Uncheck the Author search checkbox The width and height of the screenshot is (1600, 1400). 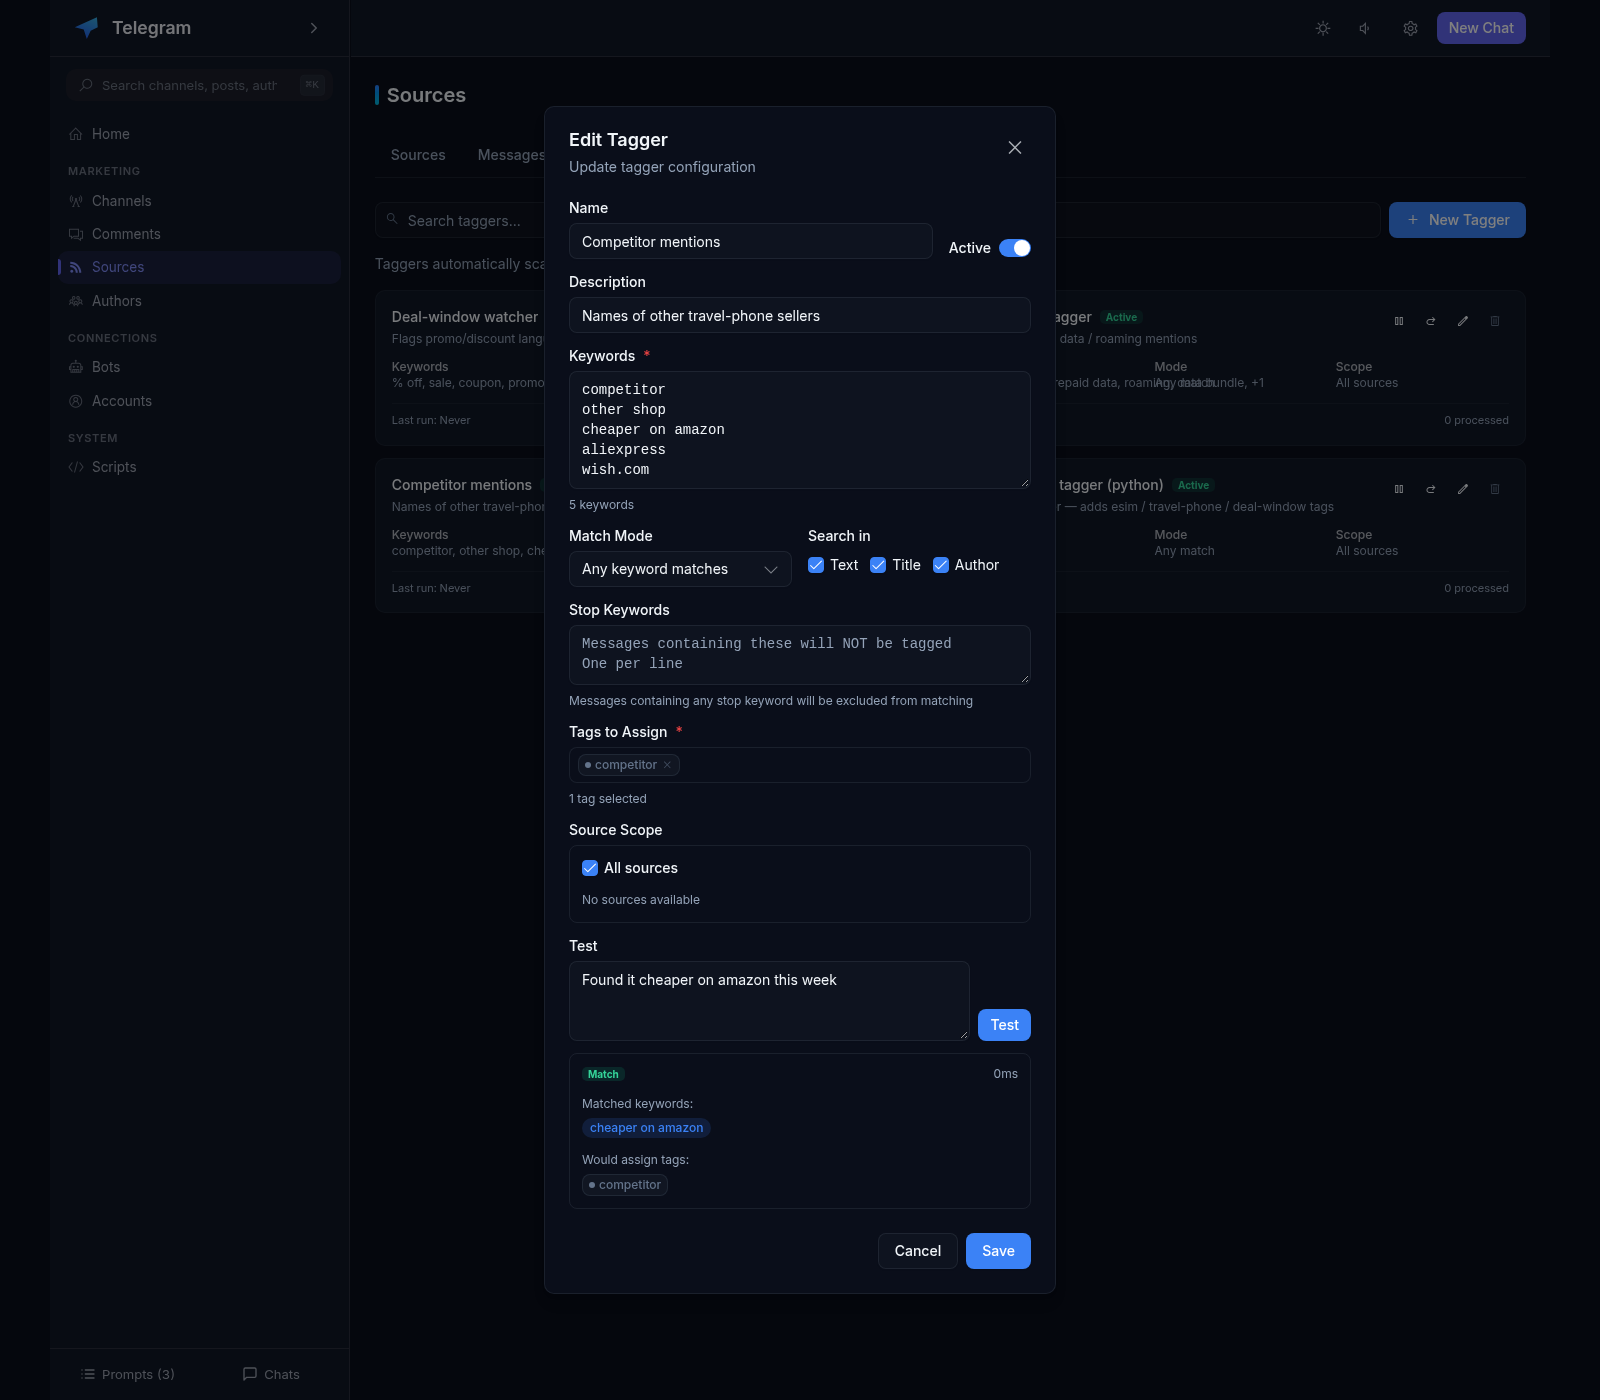click(x=941, y=565)
